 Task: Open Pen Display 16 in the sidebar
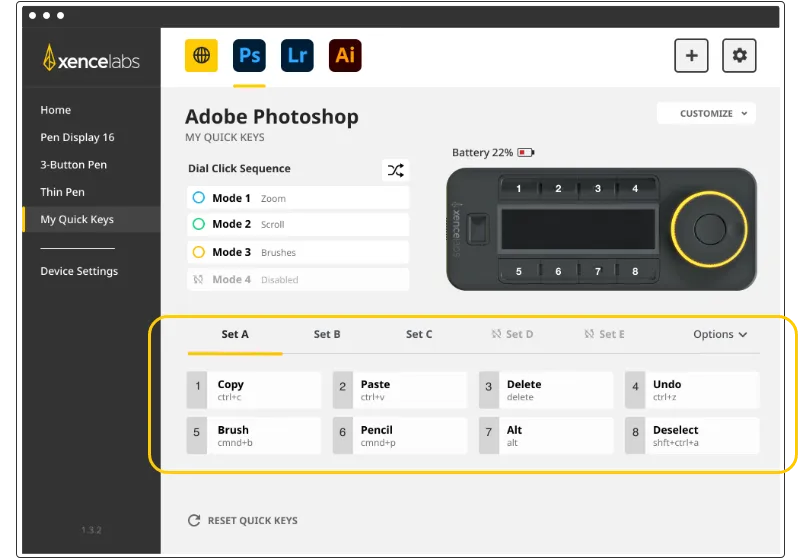[x=77, y=137]
